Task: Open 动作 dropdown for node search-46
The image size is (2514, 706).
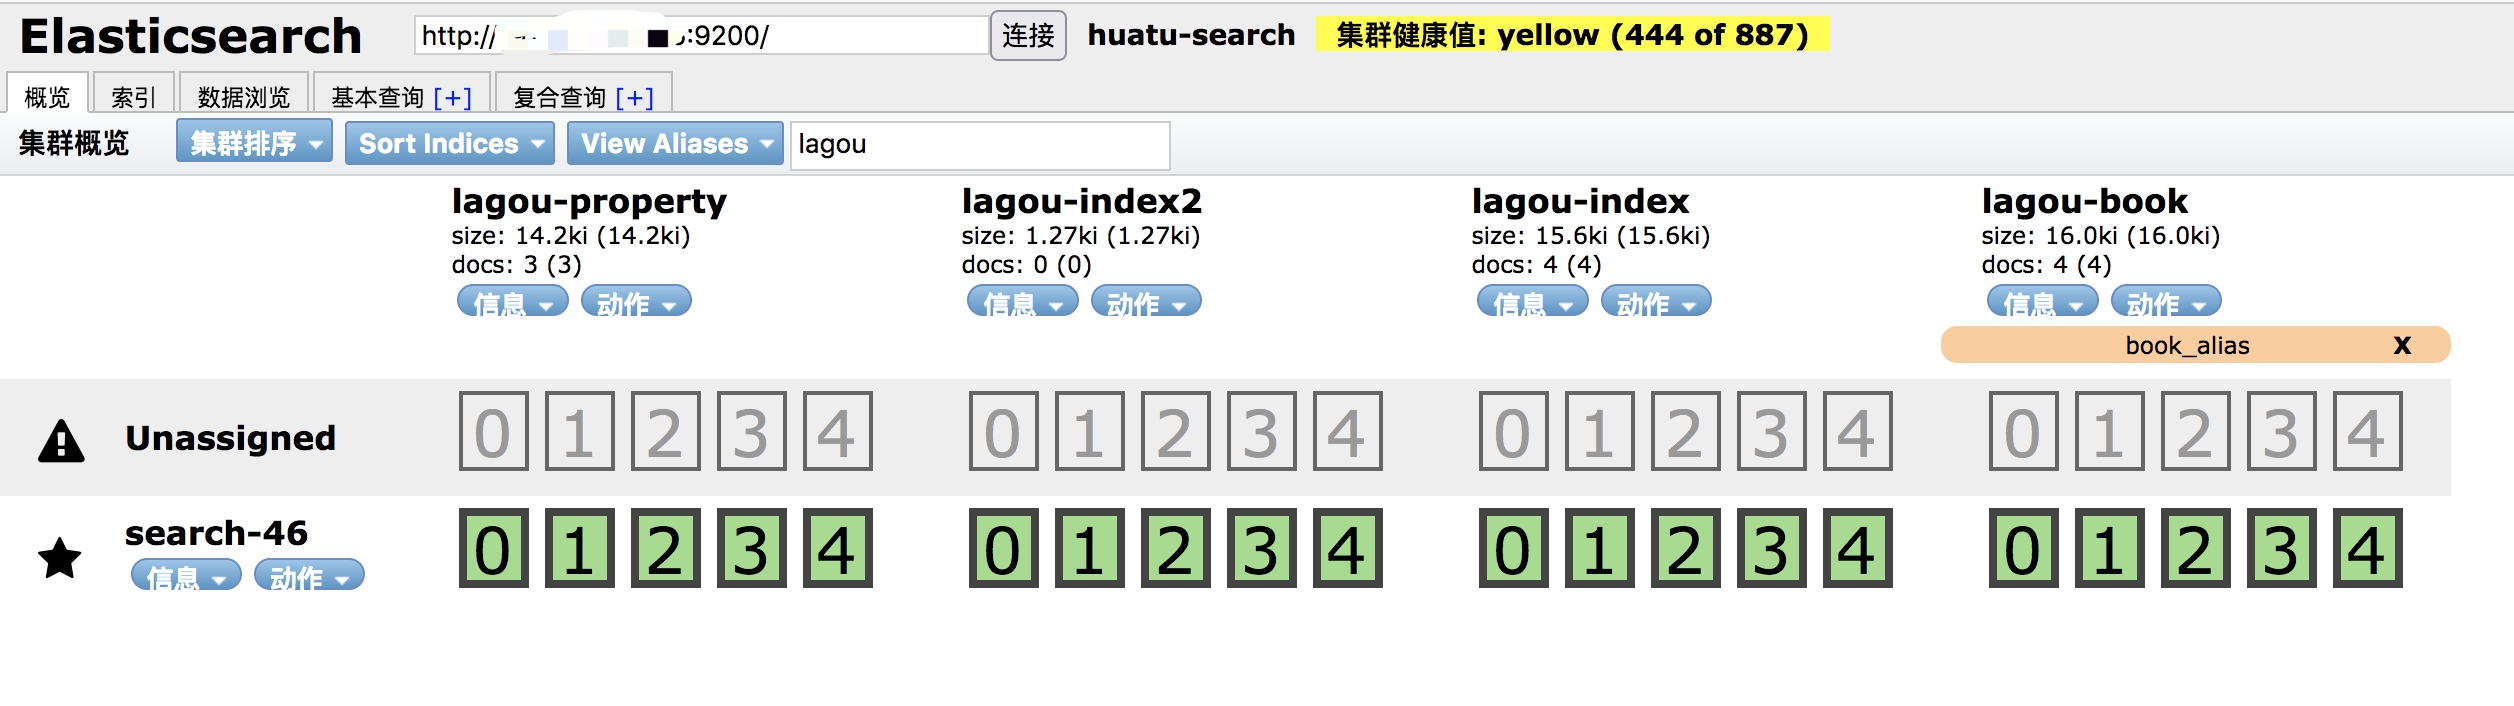Action: pyautogui.click(x=309, y=575)
